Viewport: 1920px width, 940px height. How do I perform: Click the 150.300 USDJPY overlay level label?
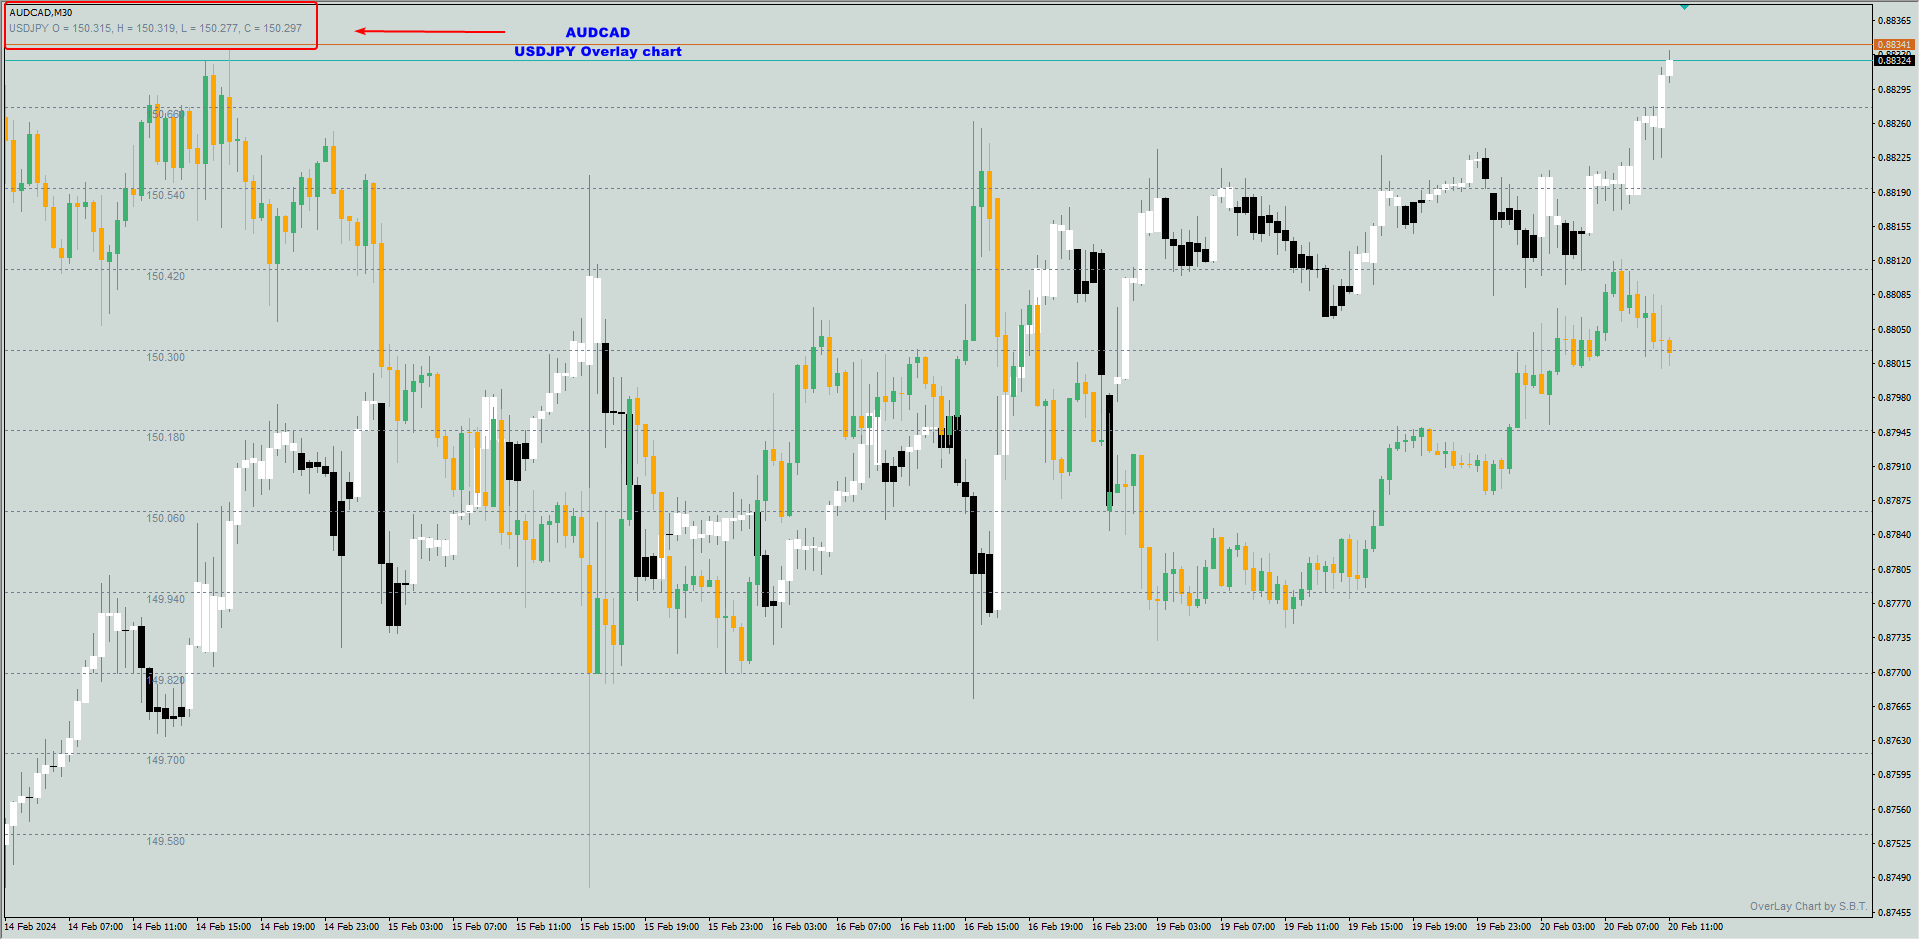(x=166, y=357)
